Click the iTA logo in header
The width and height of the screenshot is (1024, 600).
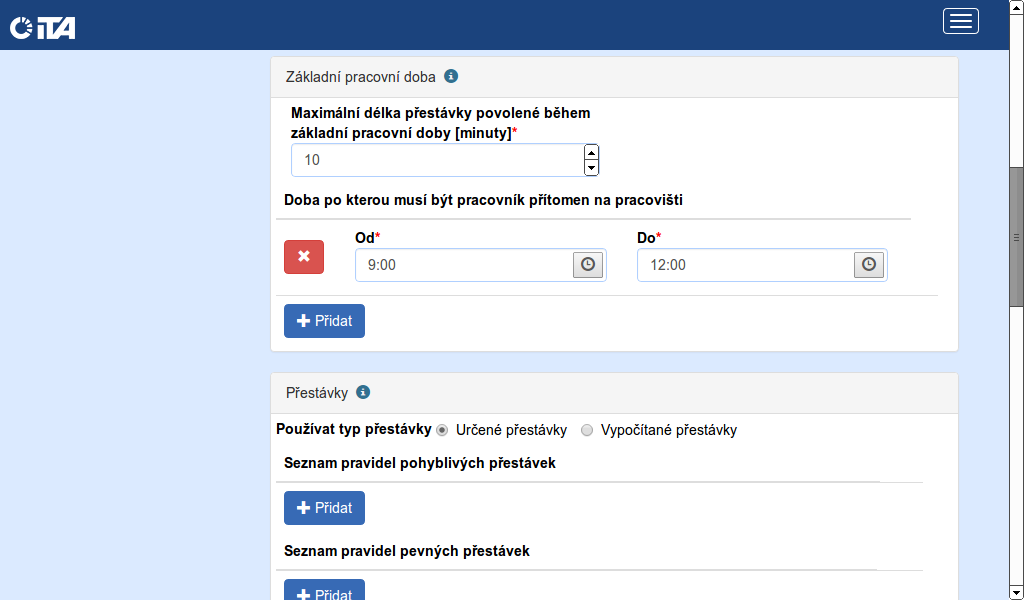tap(43, 28)
